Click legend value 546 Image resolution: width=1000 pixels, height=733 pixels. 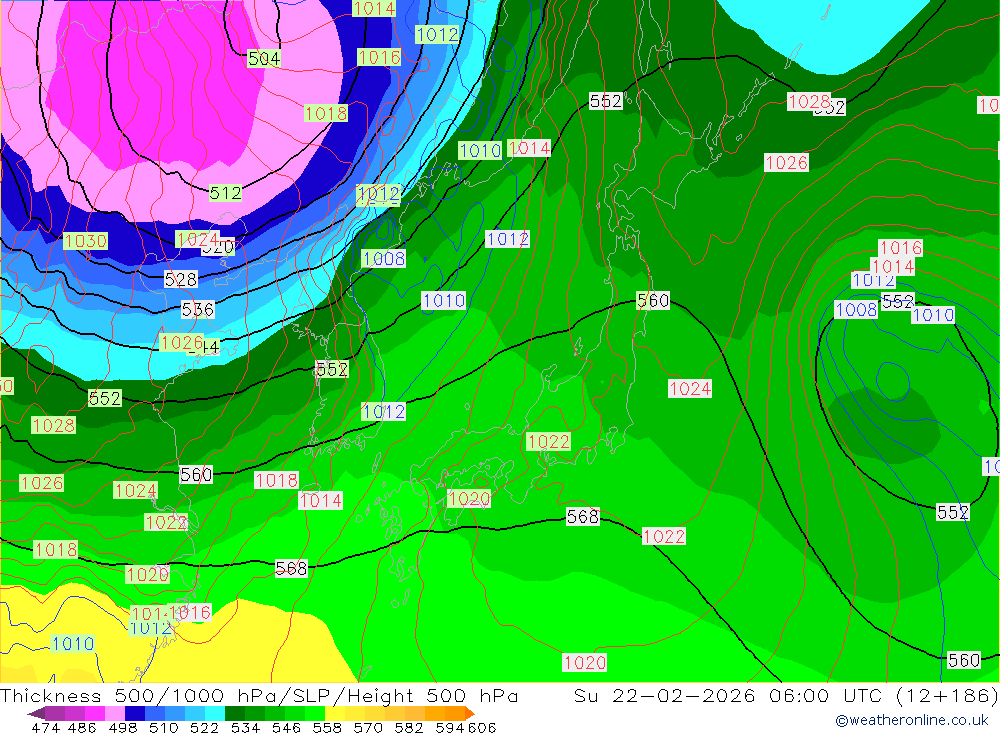286,727
